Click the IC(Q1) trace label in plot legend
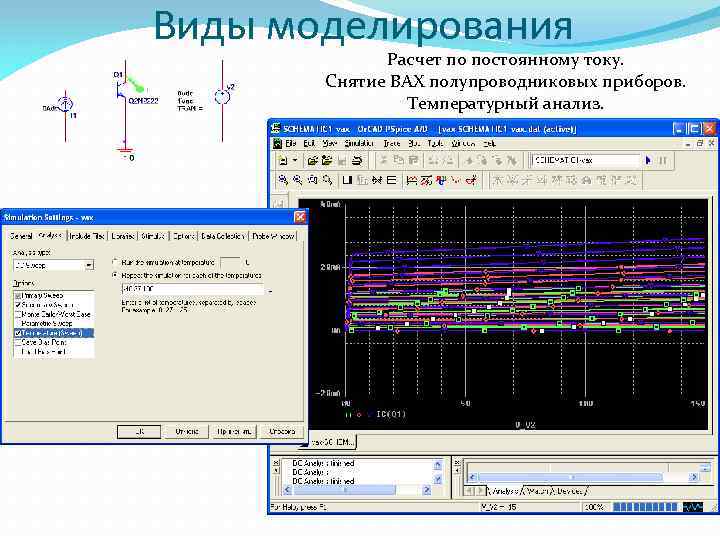720x540 pixels. (391, 414)
